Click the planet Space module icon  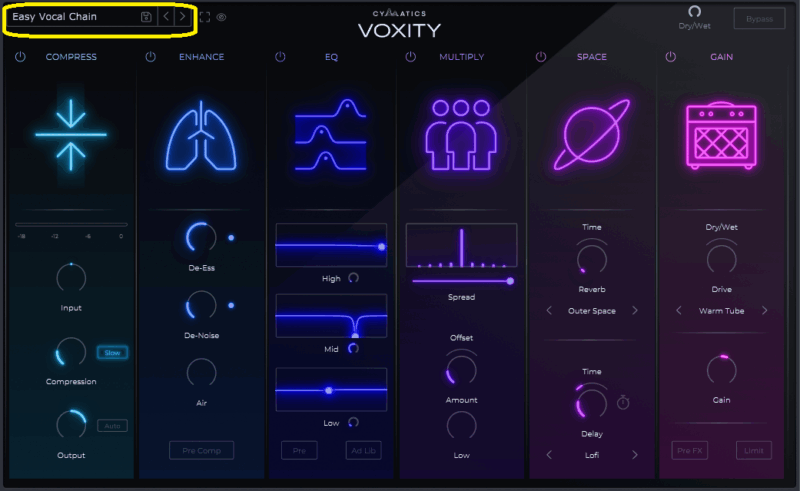pos(592,135)
